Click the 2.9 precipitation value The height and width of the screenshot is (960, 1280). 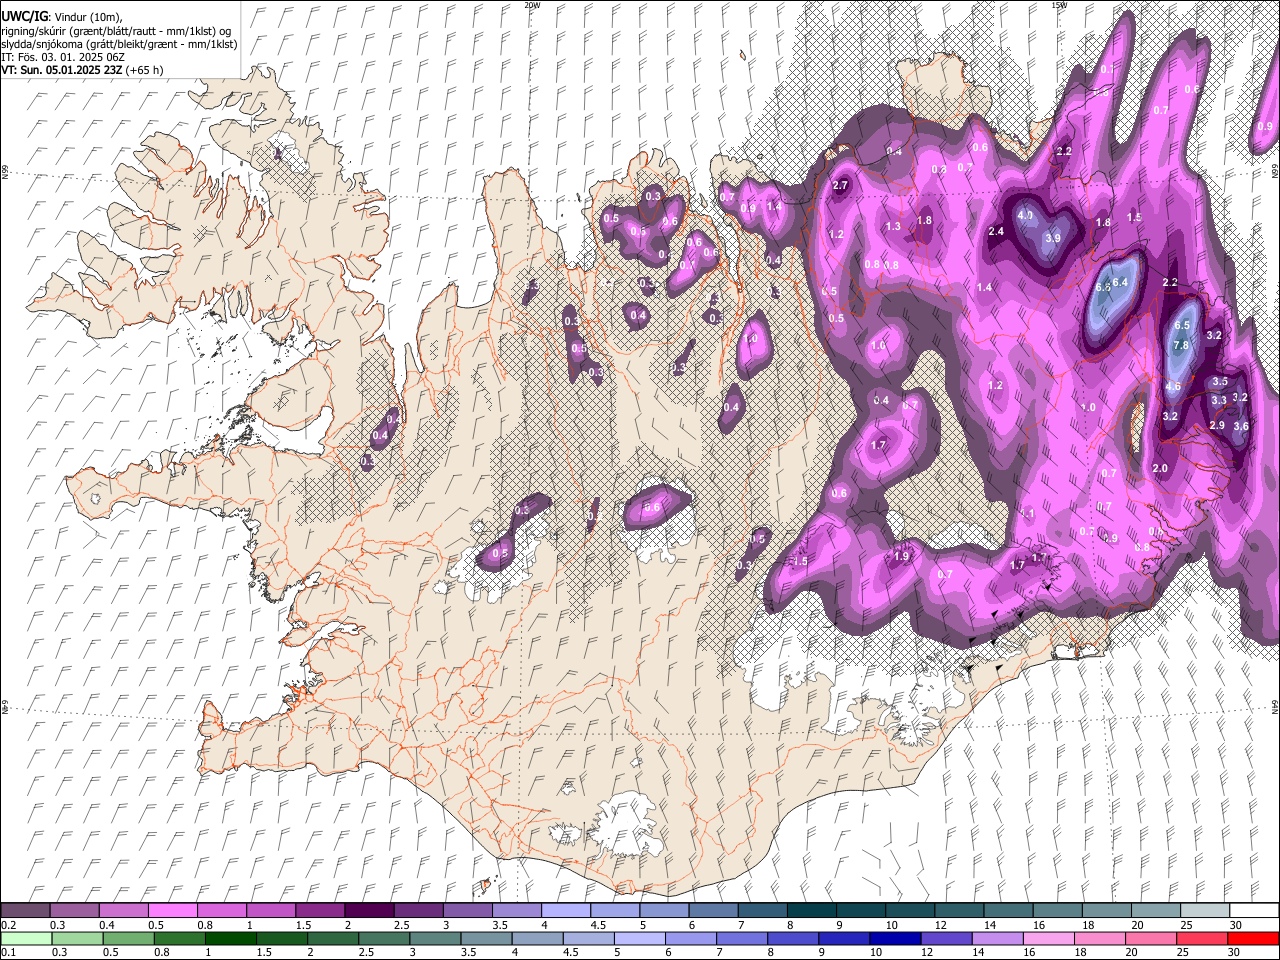click(x=1217, y=426)
